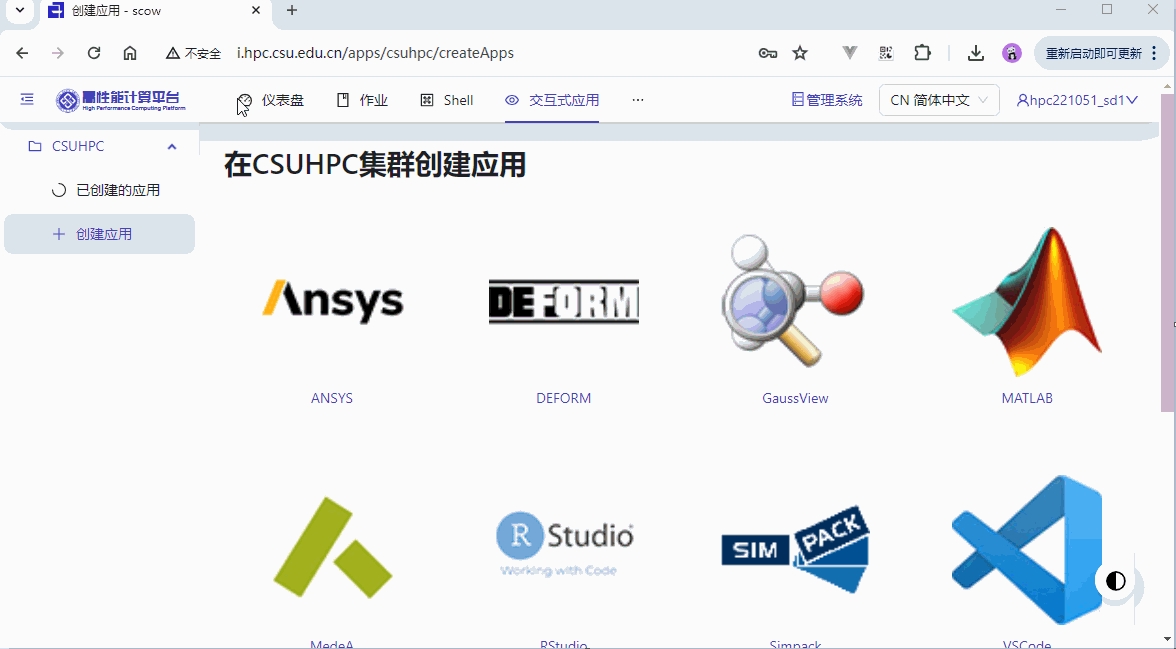Click the High Performance Computing Platform logo
Image resolution: width=1176 pixels, height=649 pixels.
pyautogui.click(x=121, y=100)
